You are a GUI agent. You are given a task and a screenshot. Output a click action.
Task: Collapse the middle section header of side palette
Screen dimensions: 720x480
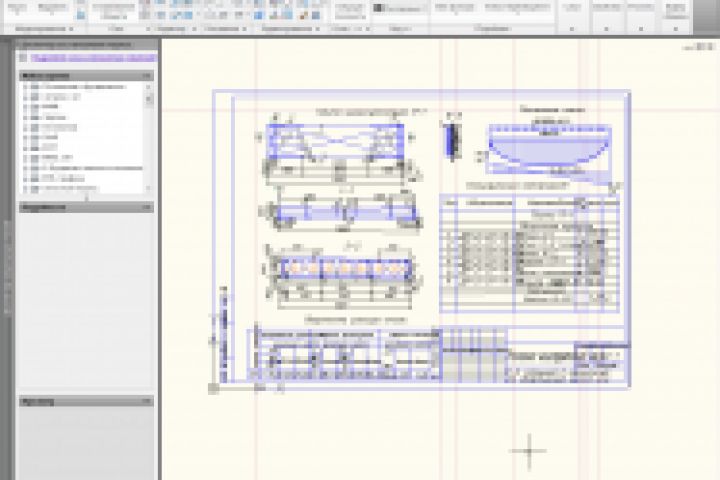(x=146, y=207)
